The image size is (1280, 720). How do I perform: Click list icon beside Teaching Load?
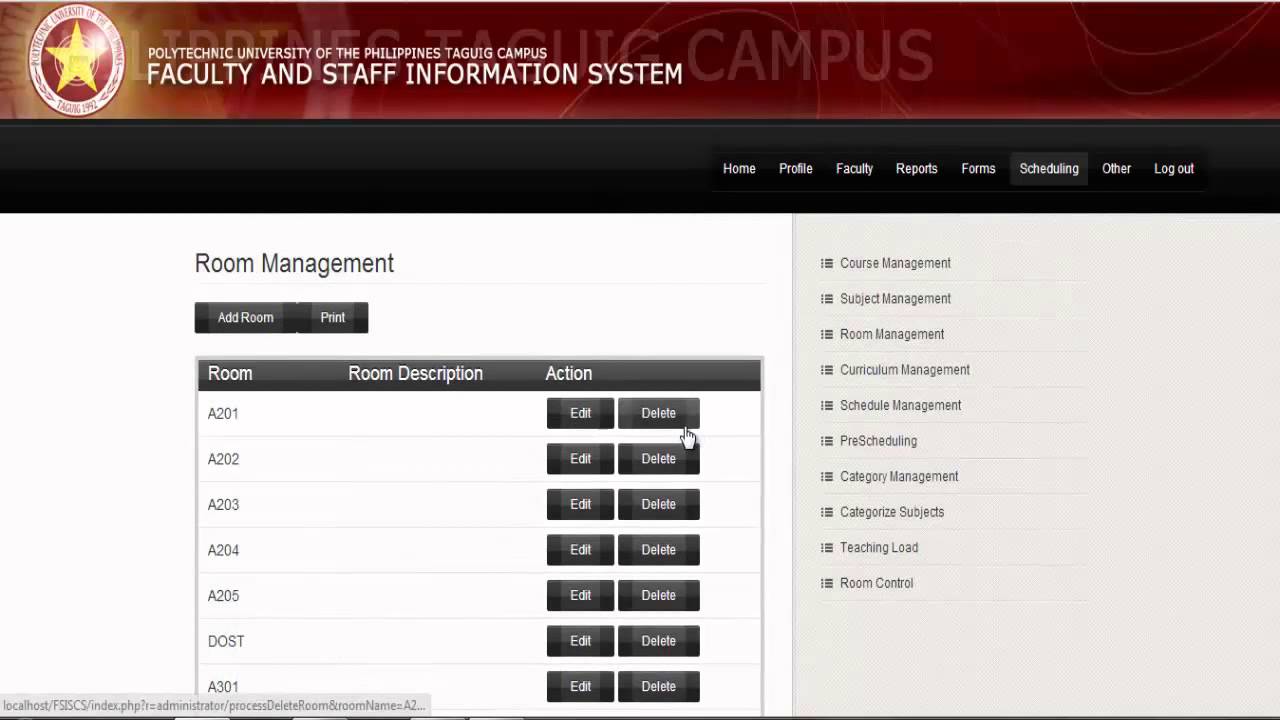tap(827, 547)
